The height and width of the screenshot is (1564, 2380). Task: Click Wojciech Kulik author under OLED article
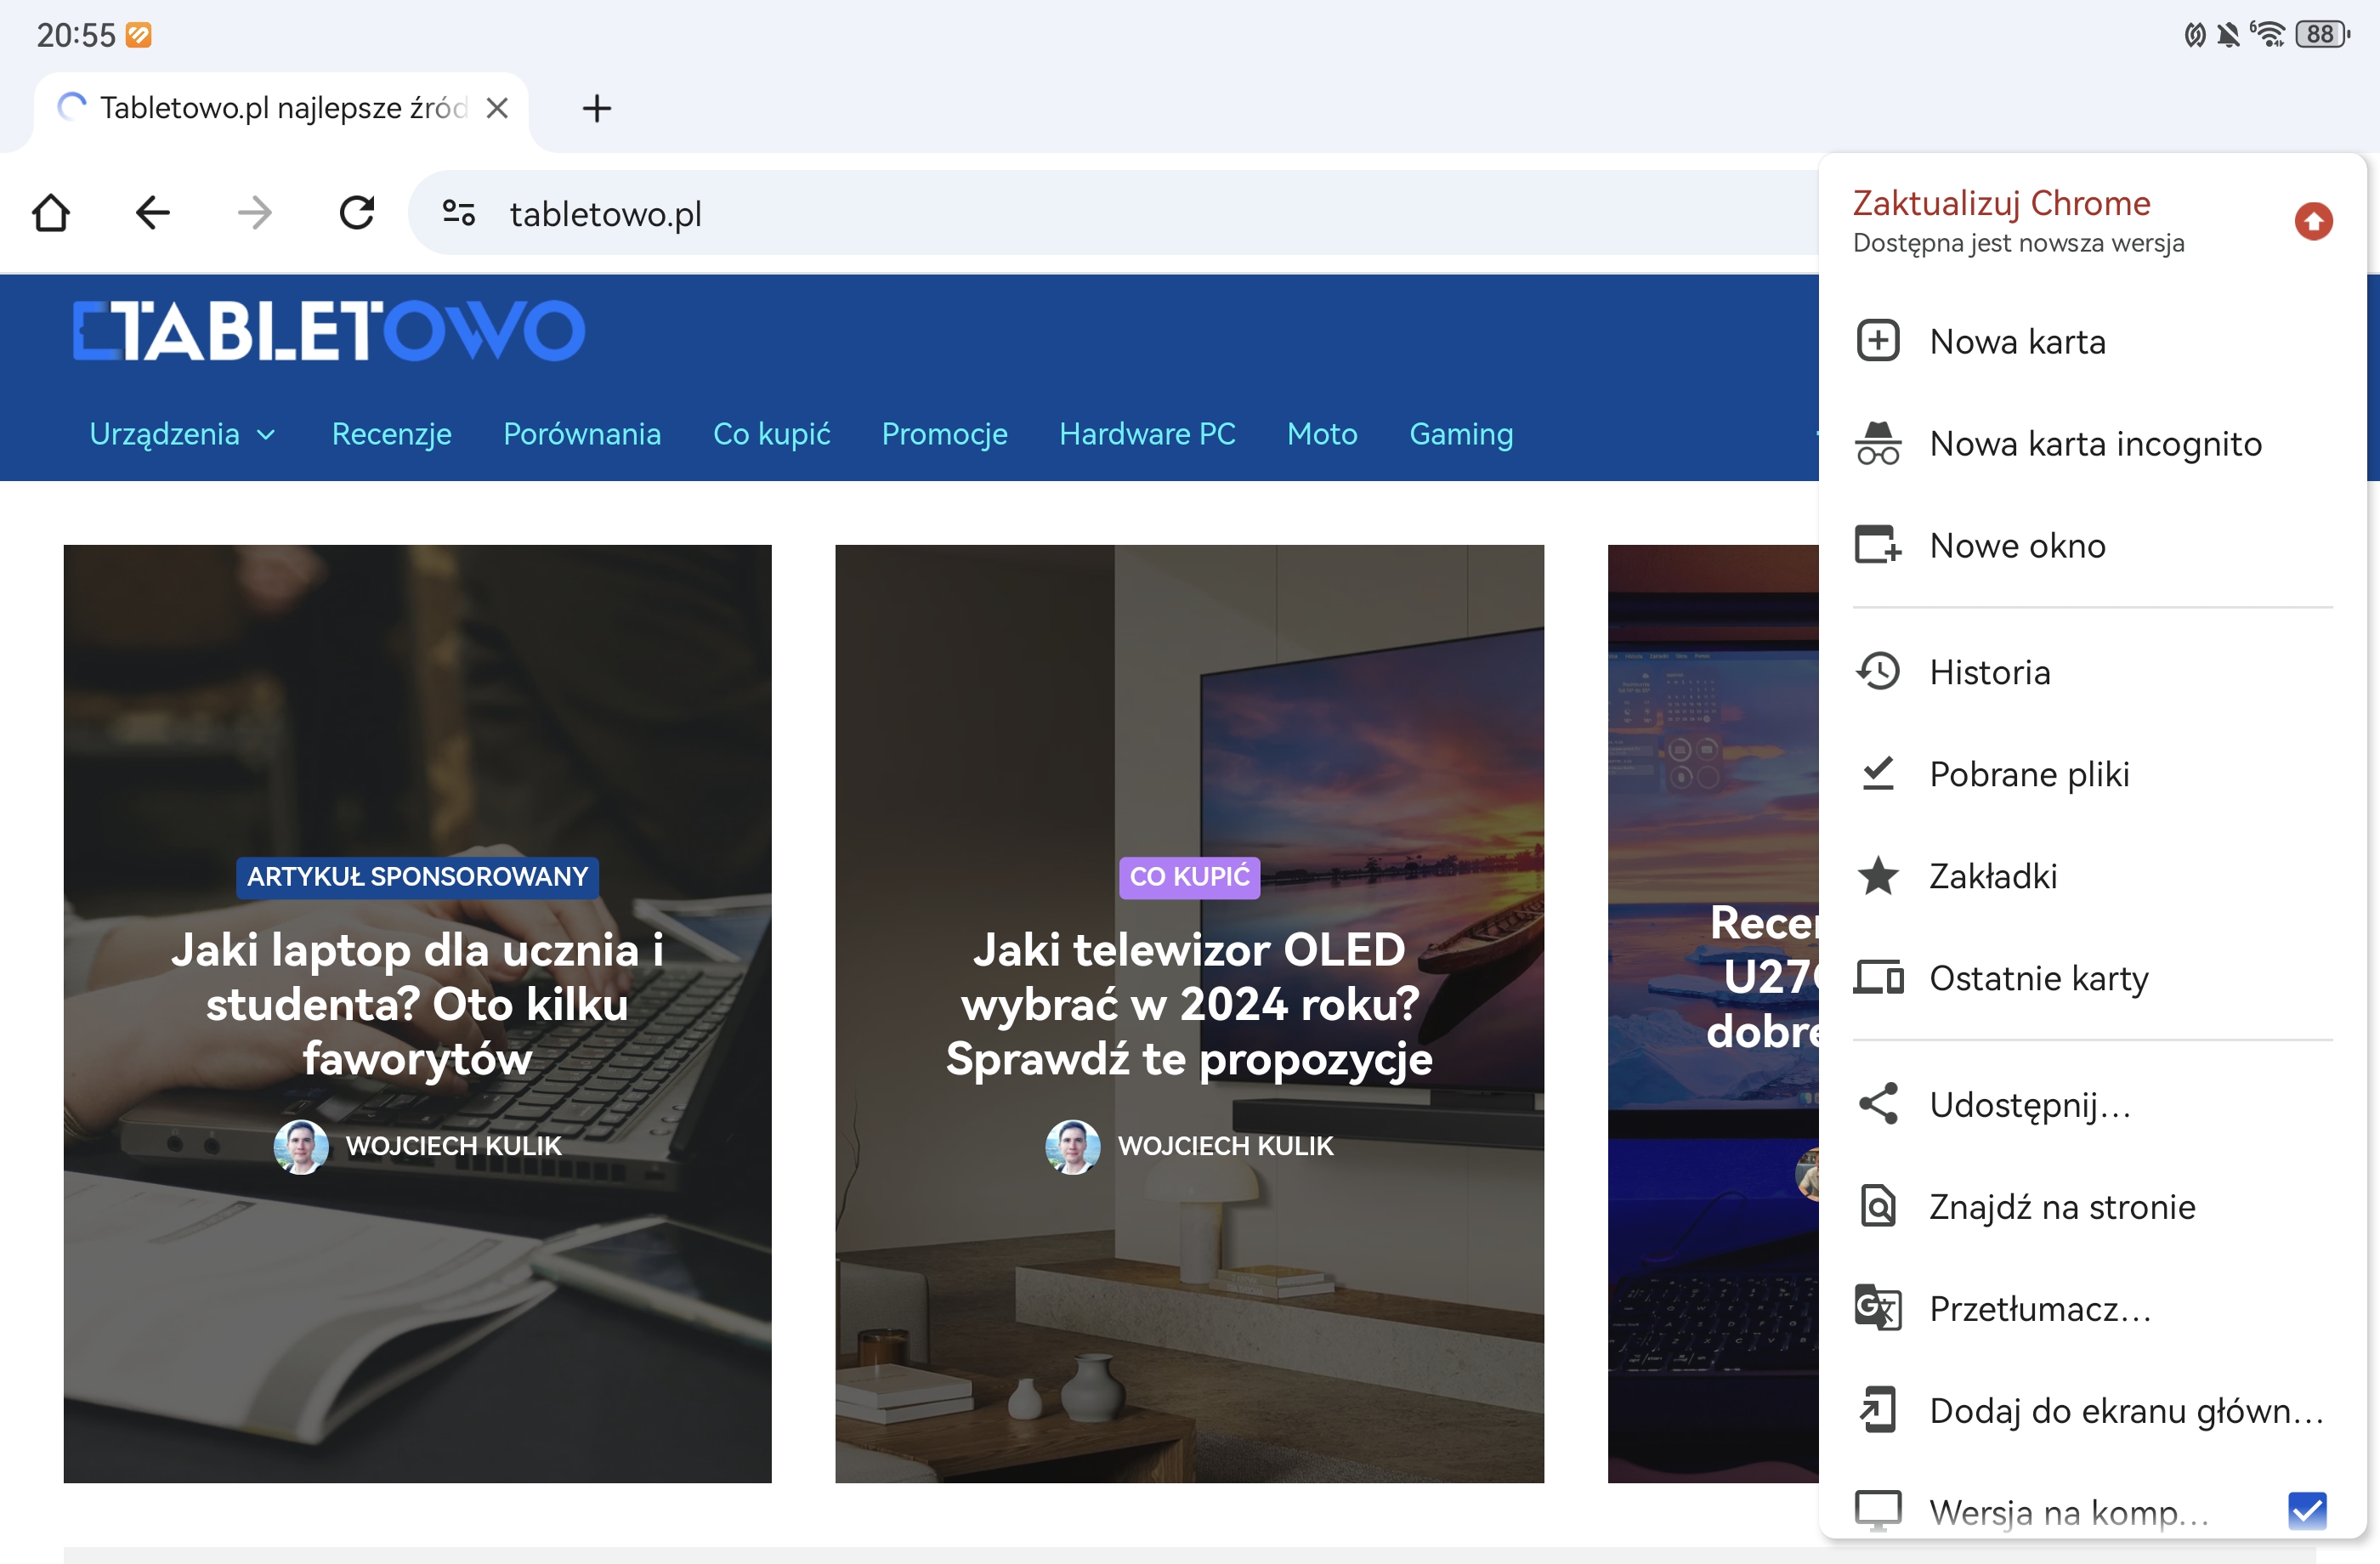[1225, 1146]
